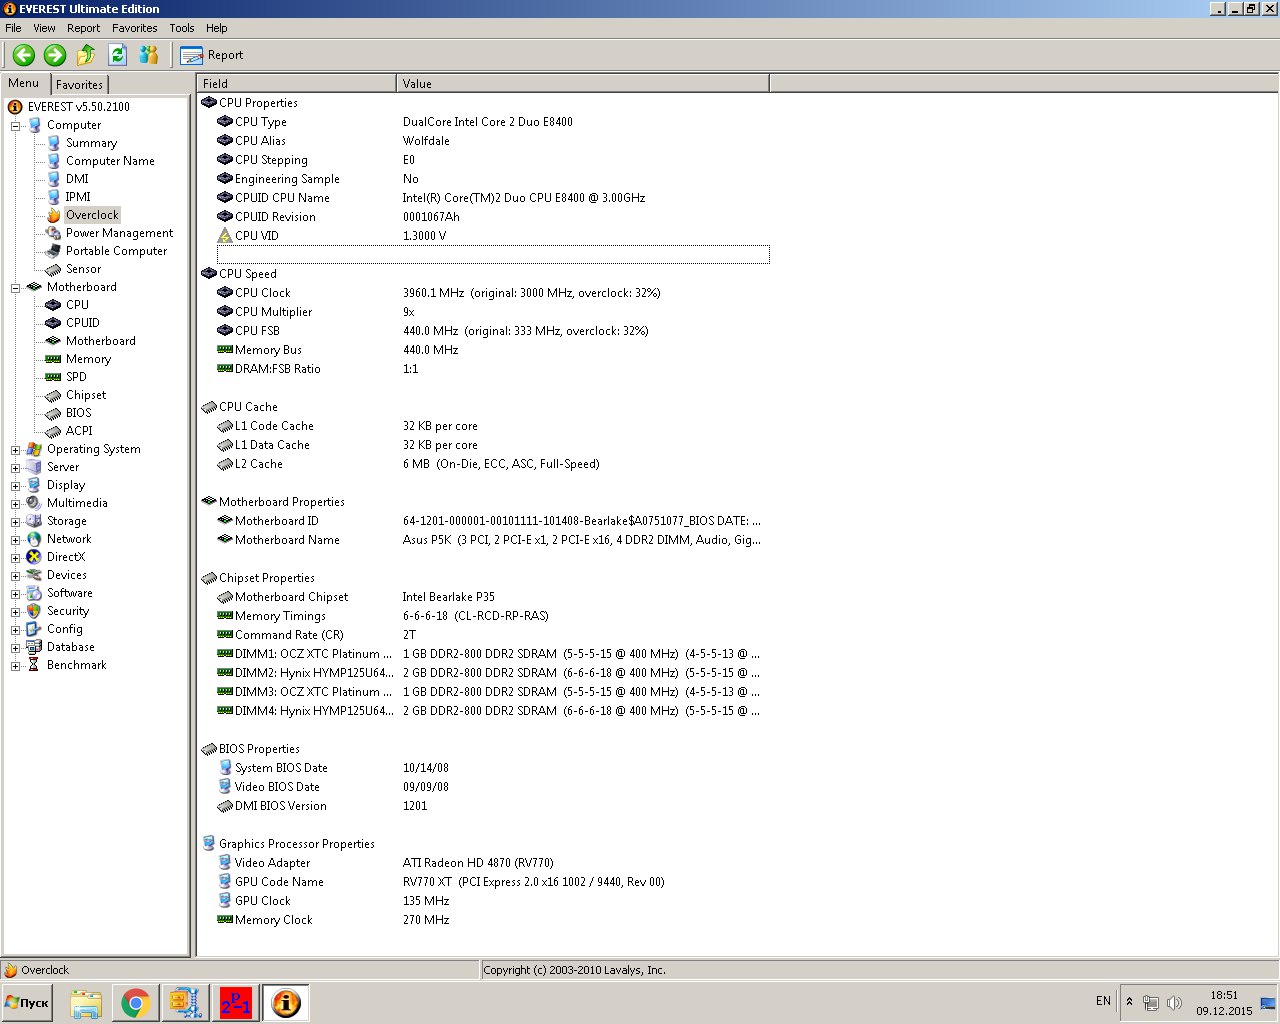Open the Computer Name item icon
The image size is (1280, 1024).
(x=54, y=161)
